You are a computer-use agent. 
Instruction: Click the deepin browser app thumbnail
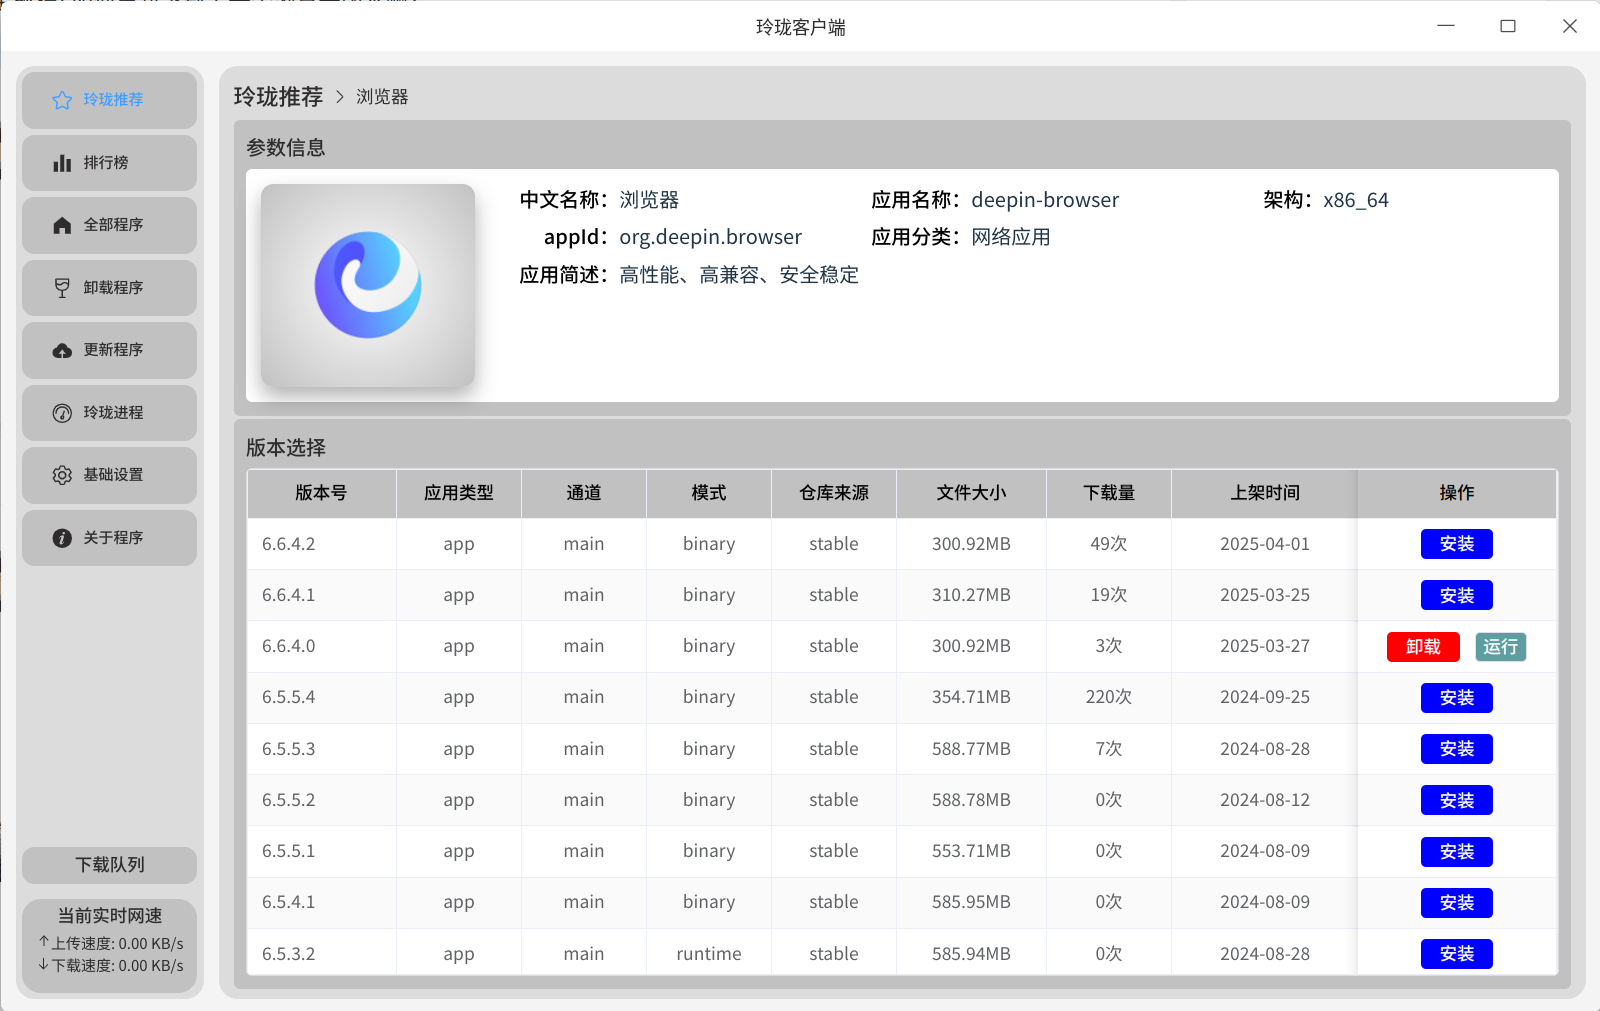(x=368, y=285)
